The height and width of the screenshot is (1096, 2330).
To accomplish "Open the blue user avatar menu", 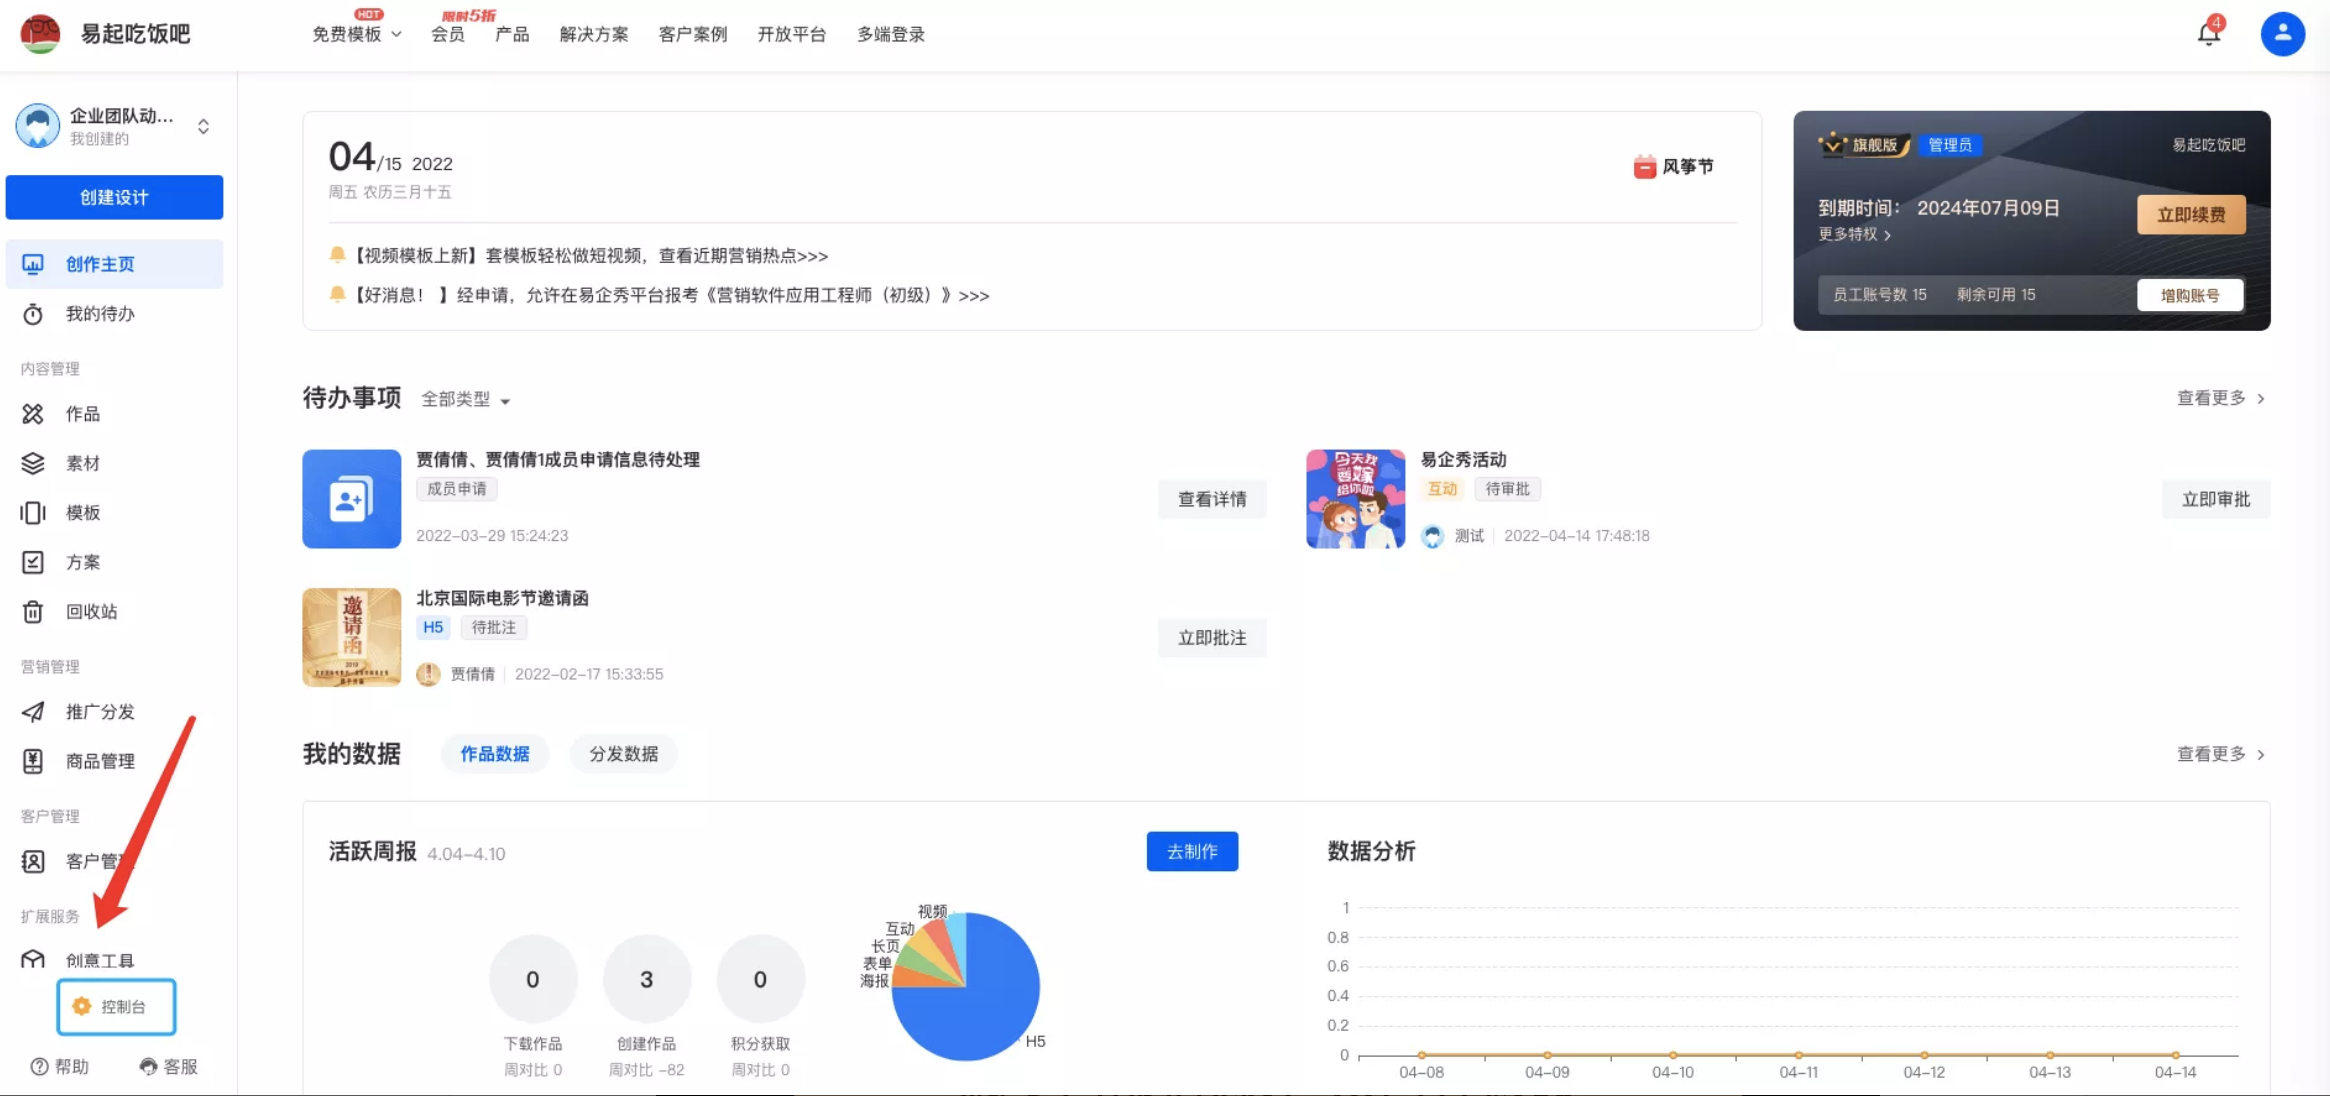I will pos(2282,33).
